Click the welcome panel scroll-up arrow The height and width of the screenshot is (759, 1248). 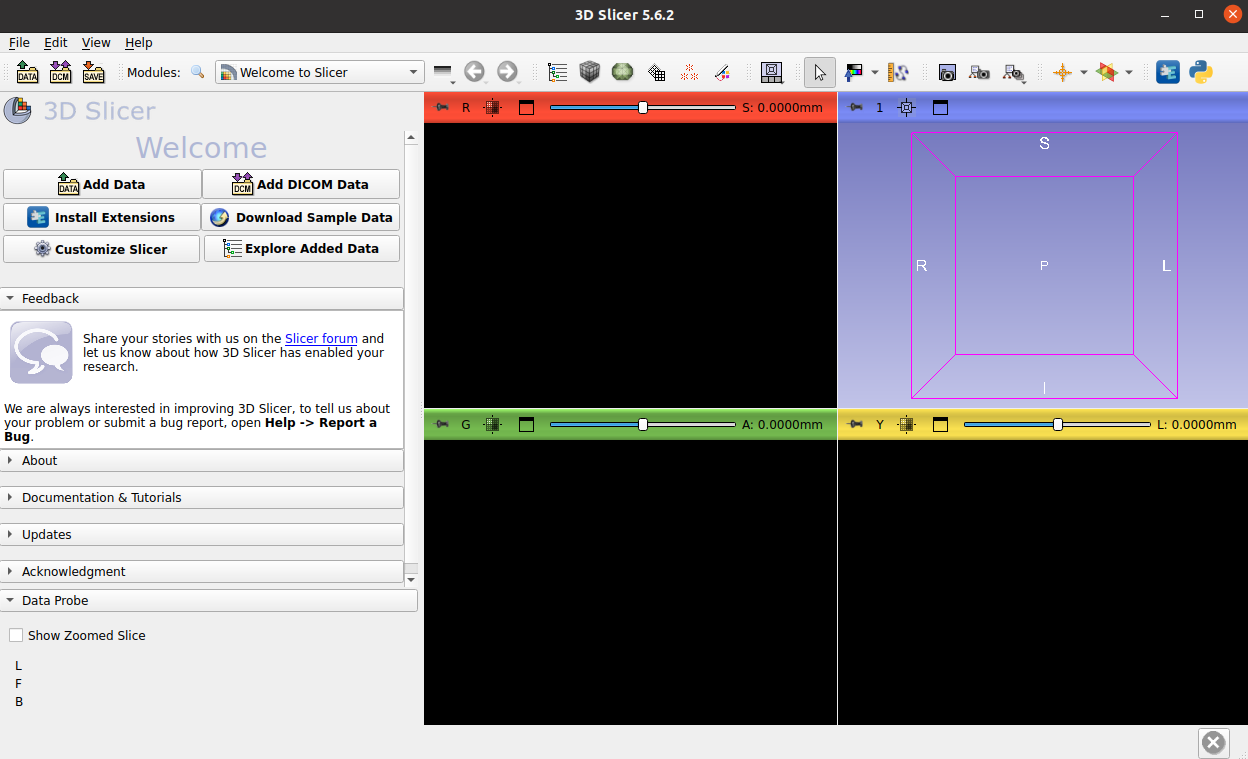[x=411, y=137]
